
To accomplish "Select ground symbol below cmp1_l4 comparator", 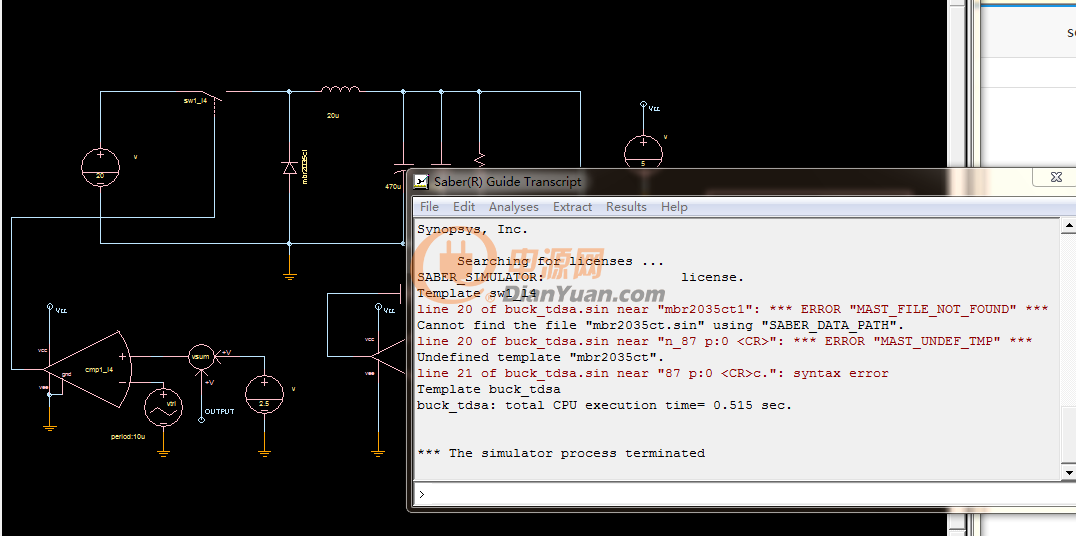I will point(49,427).
